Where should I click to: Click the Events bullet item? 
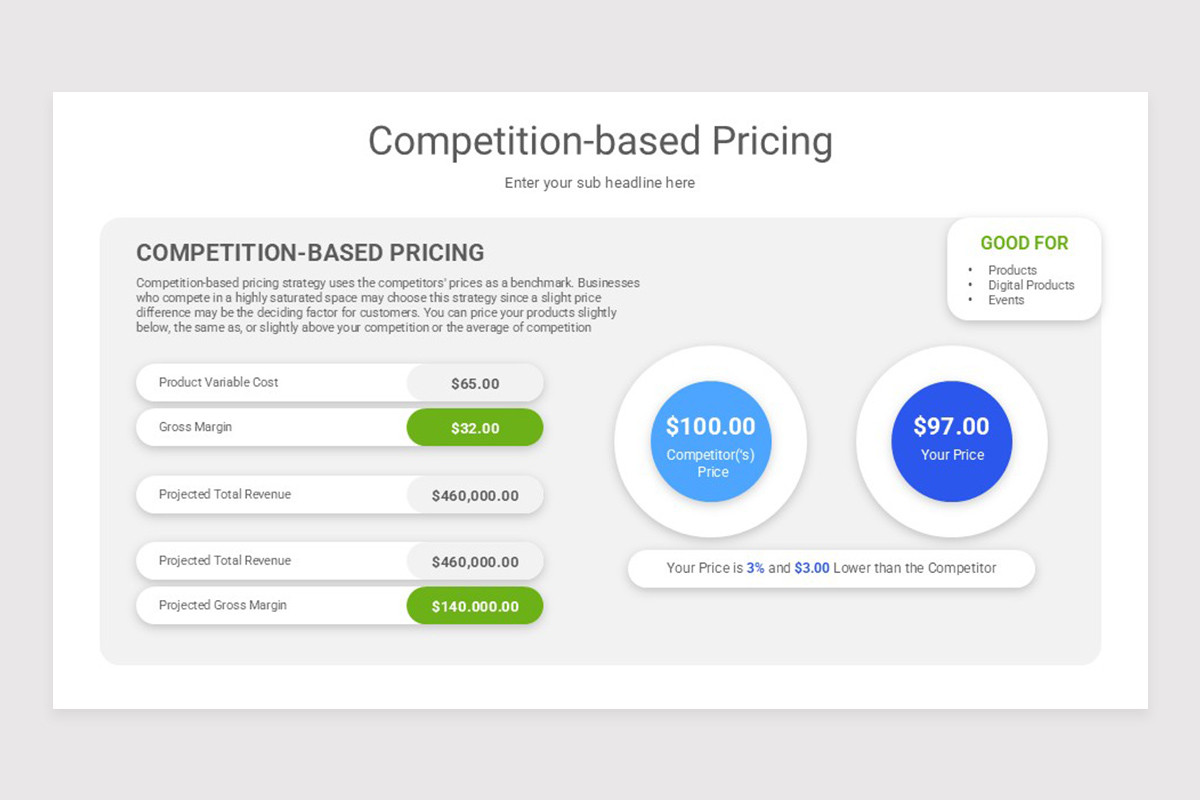click(1006, 300)
